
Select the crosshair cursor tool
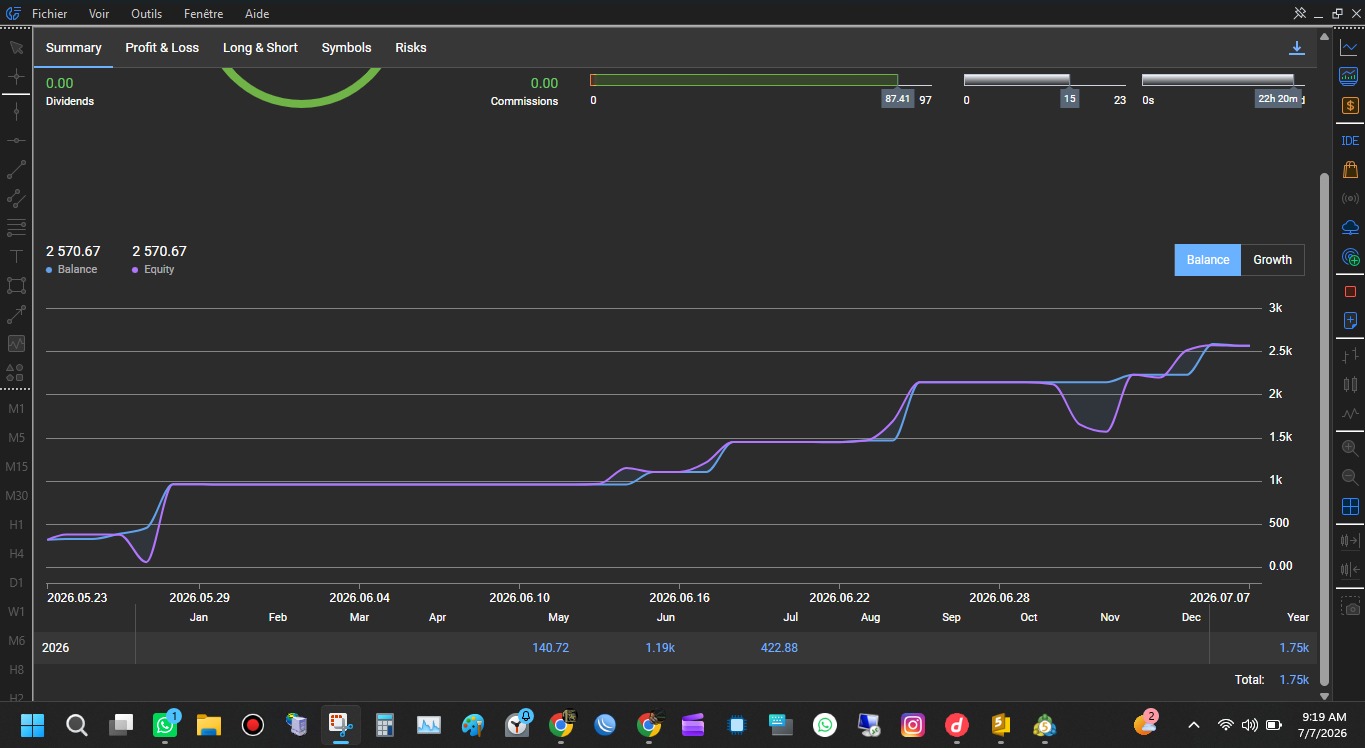click(16, 77)
